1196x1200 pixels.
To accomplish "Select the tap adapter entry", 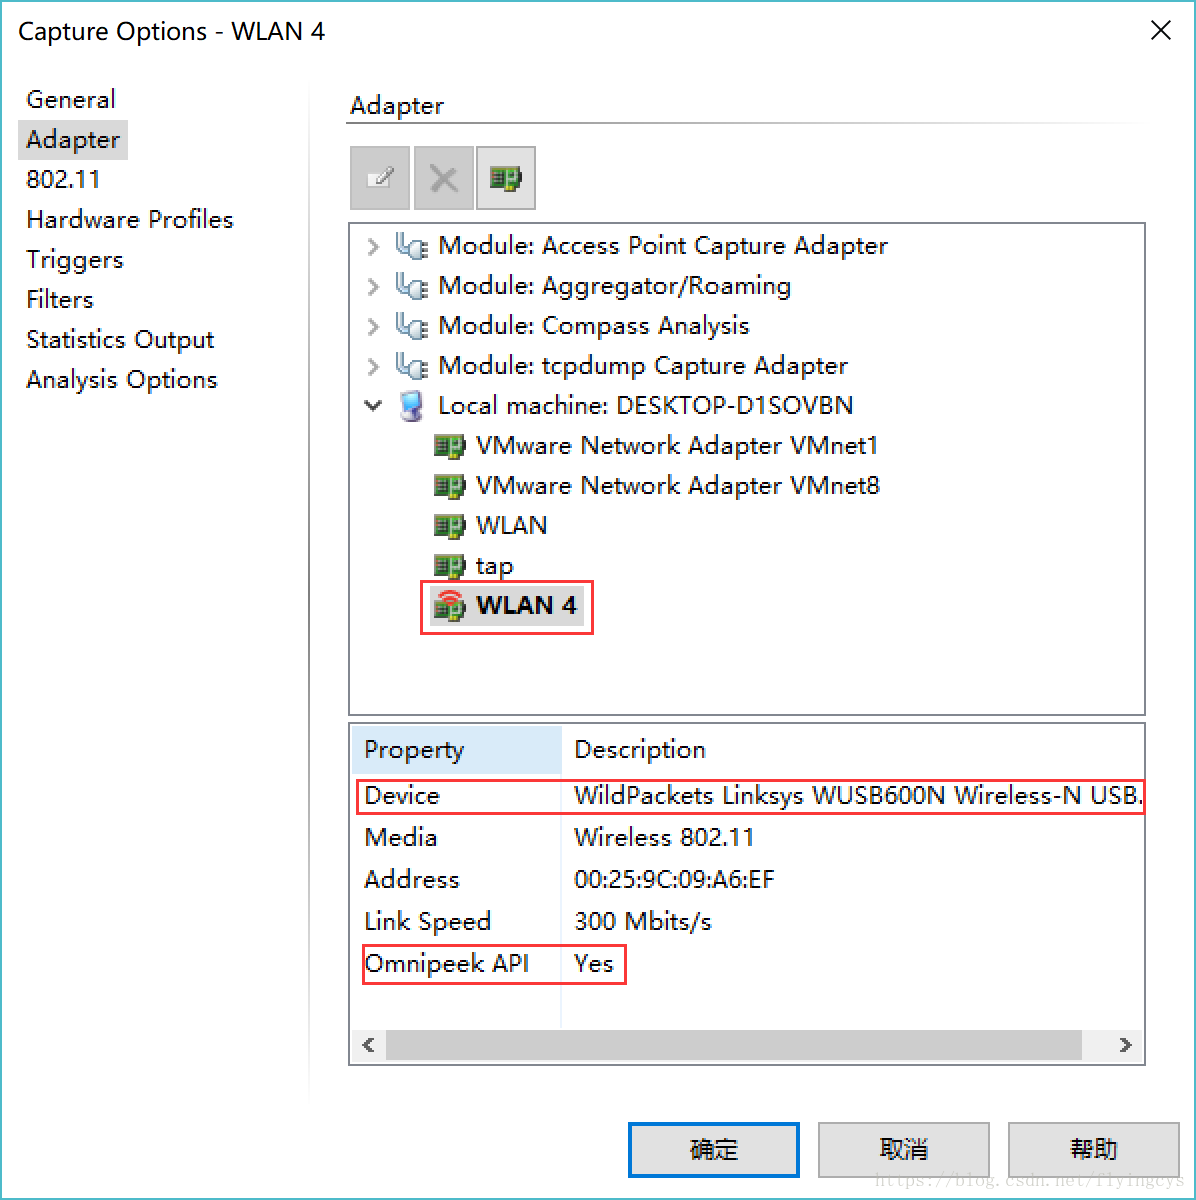I will coord(494,566).
